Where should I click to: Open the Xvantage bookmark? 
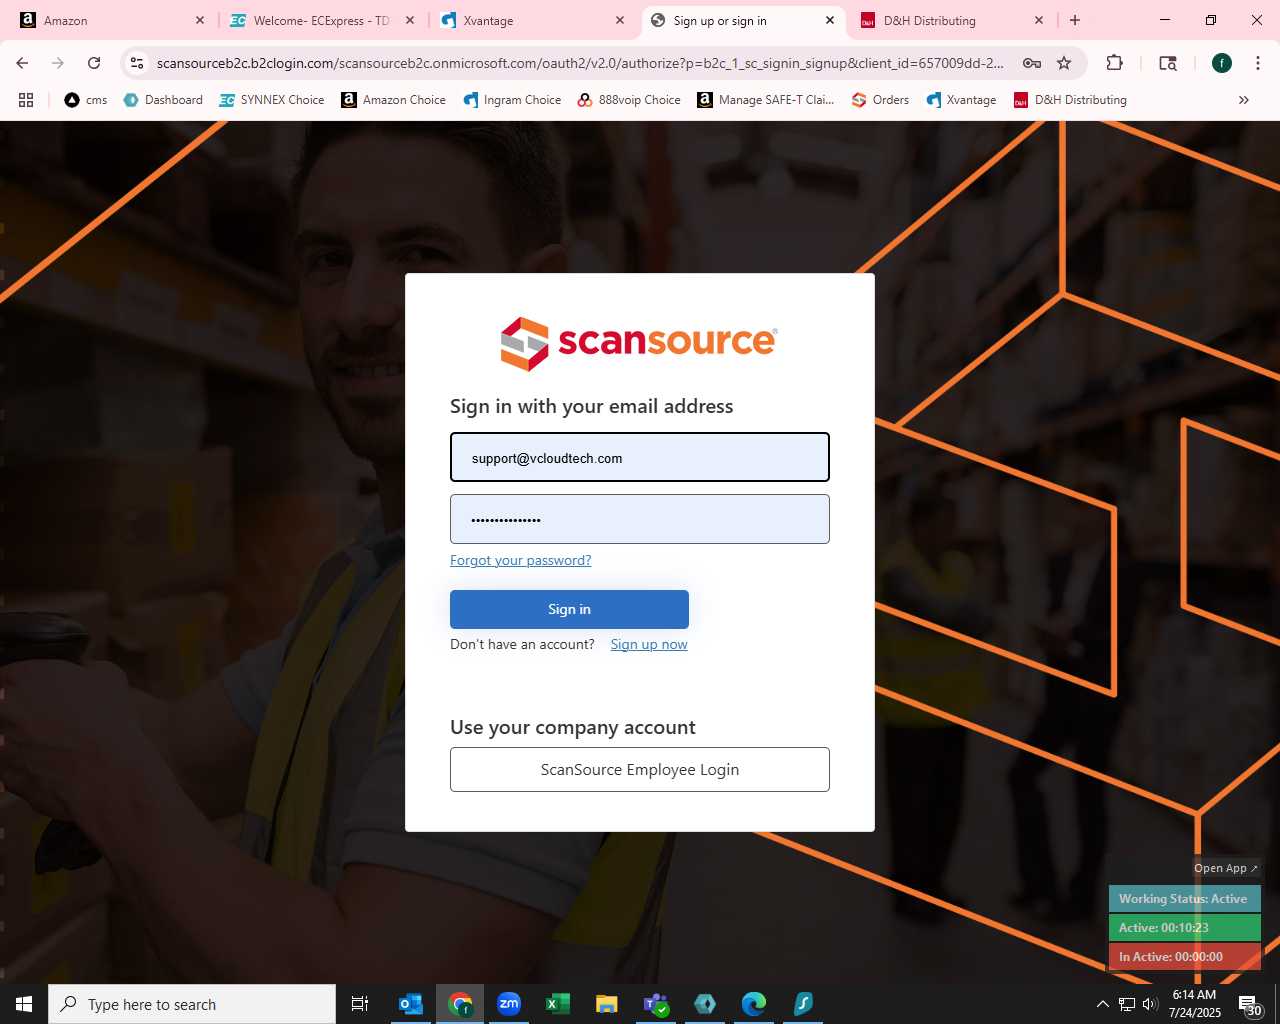[x=961, y=100]
